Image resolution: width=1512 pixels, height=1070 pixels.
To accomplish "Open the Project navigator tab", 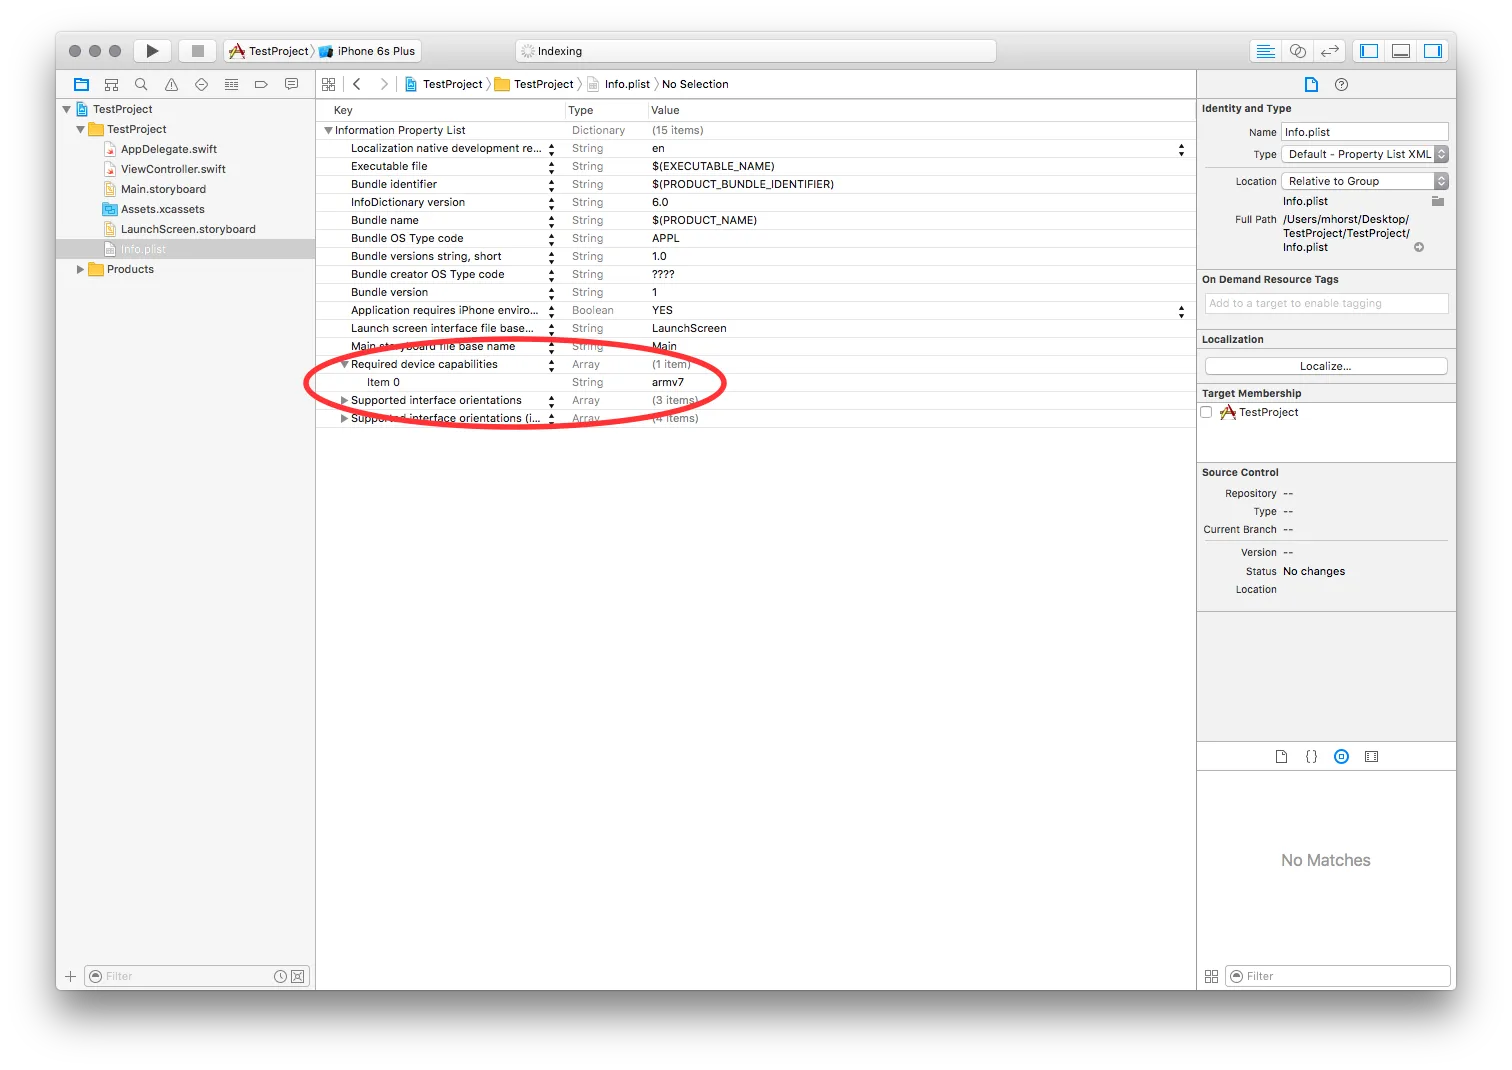I will pyautogui.click(x=82, y=85).
